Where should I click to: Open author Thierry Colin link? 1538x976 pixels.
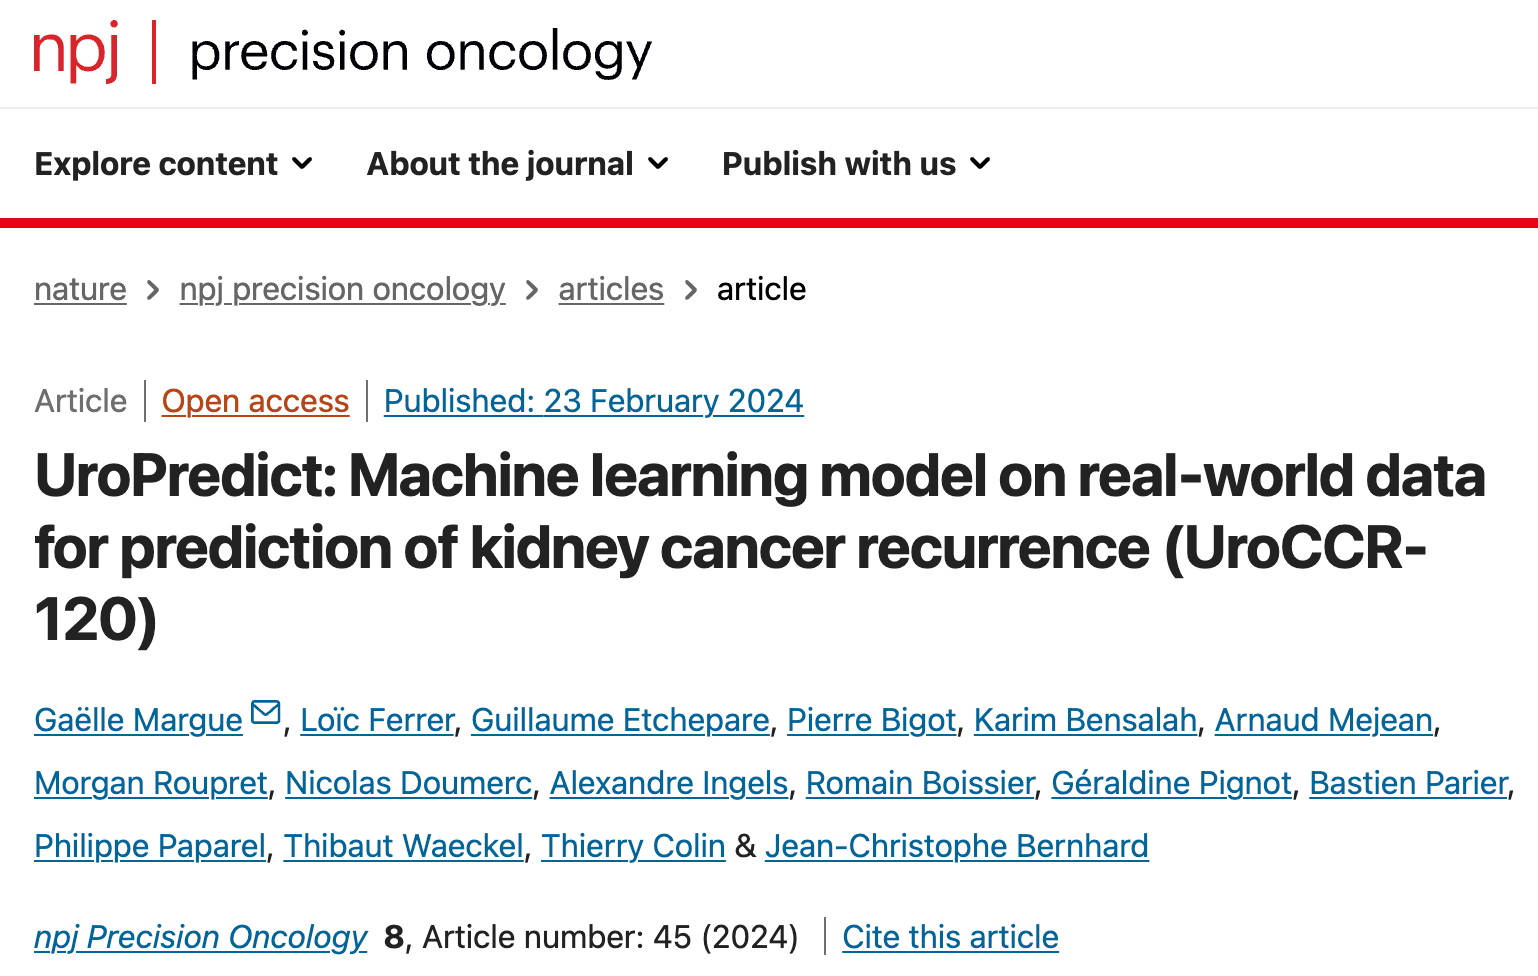tap(633, 846)
